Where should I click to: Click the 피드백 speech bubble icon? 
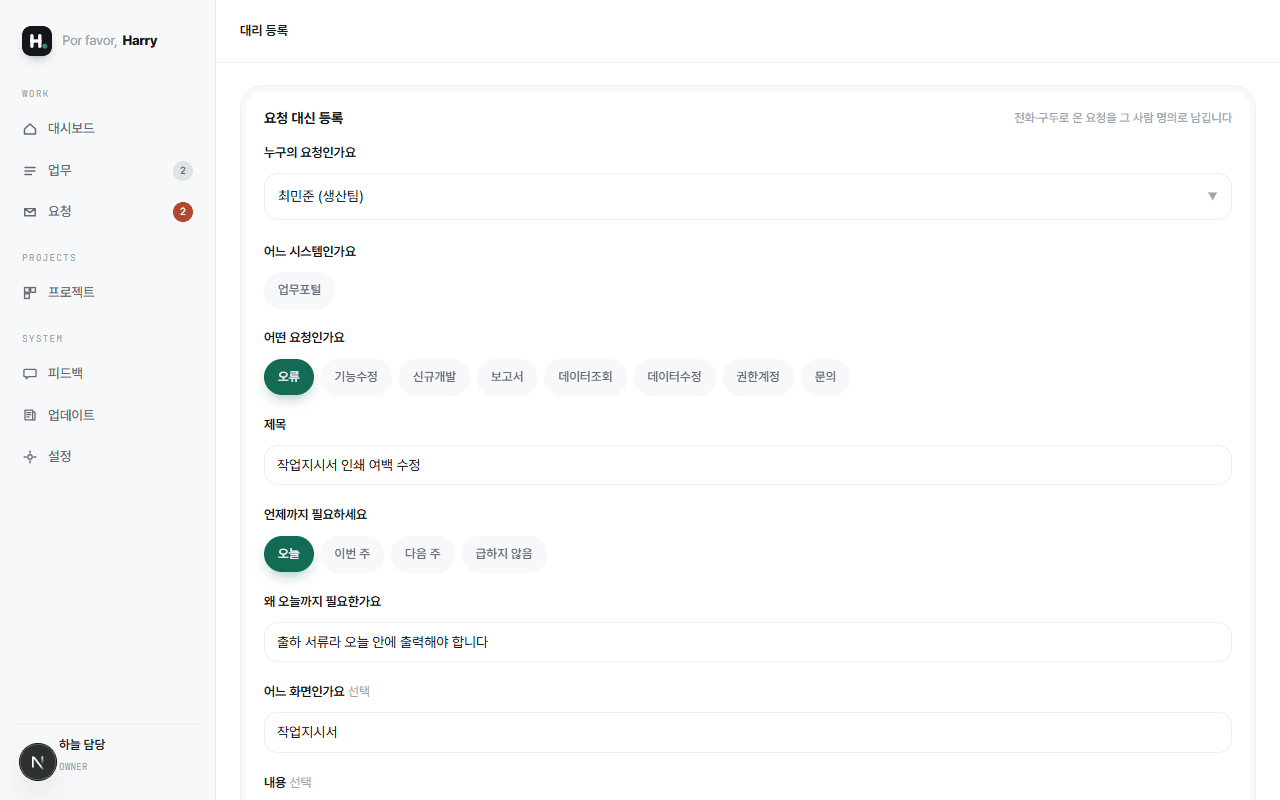(x=30, y=374)
